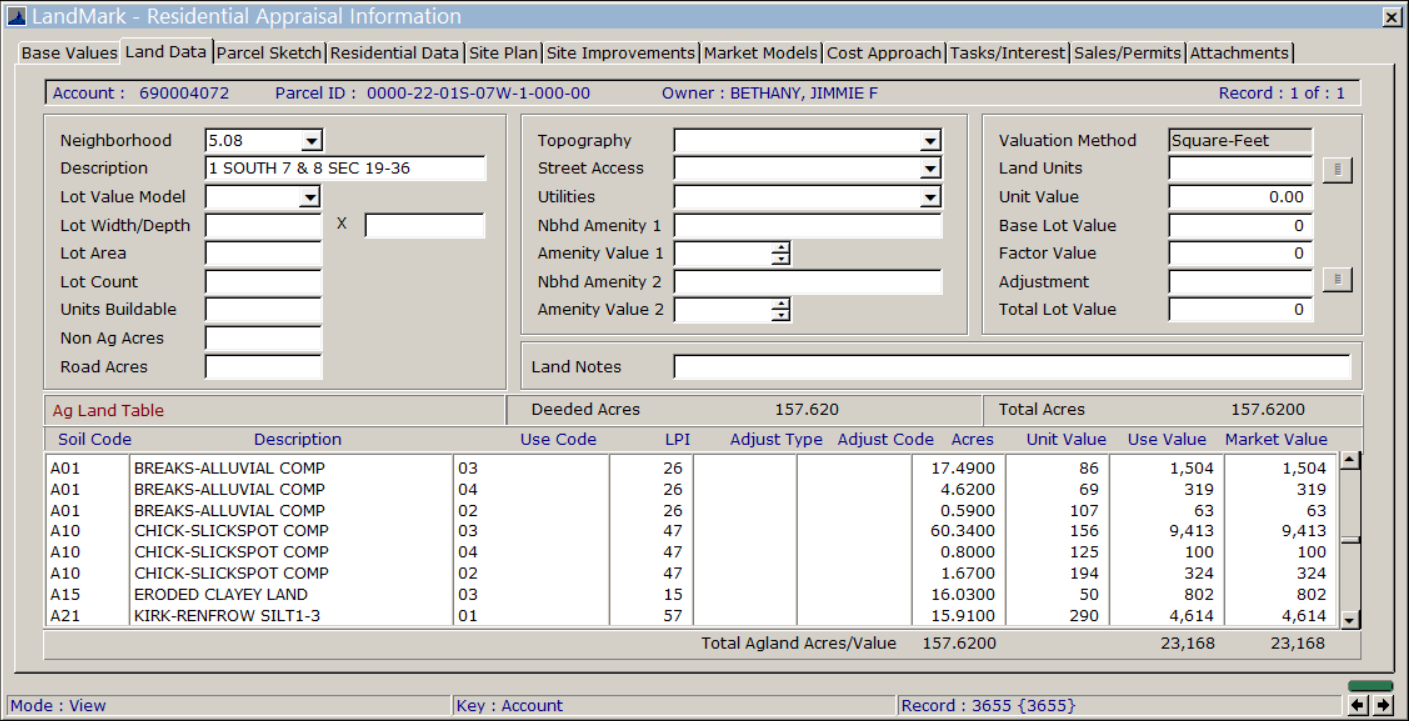Click the button beside Adjustment field
This screenshot has height=721, width=1409.
pyautogui.click(x=1337, y=281)
